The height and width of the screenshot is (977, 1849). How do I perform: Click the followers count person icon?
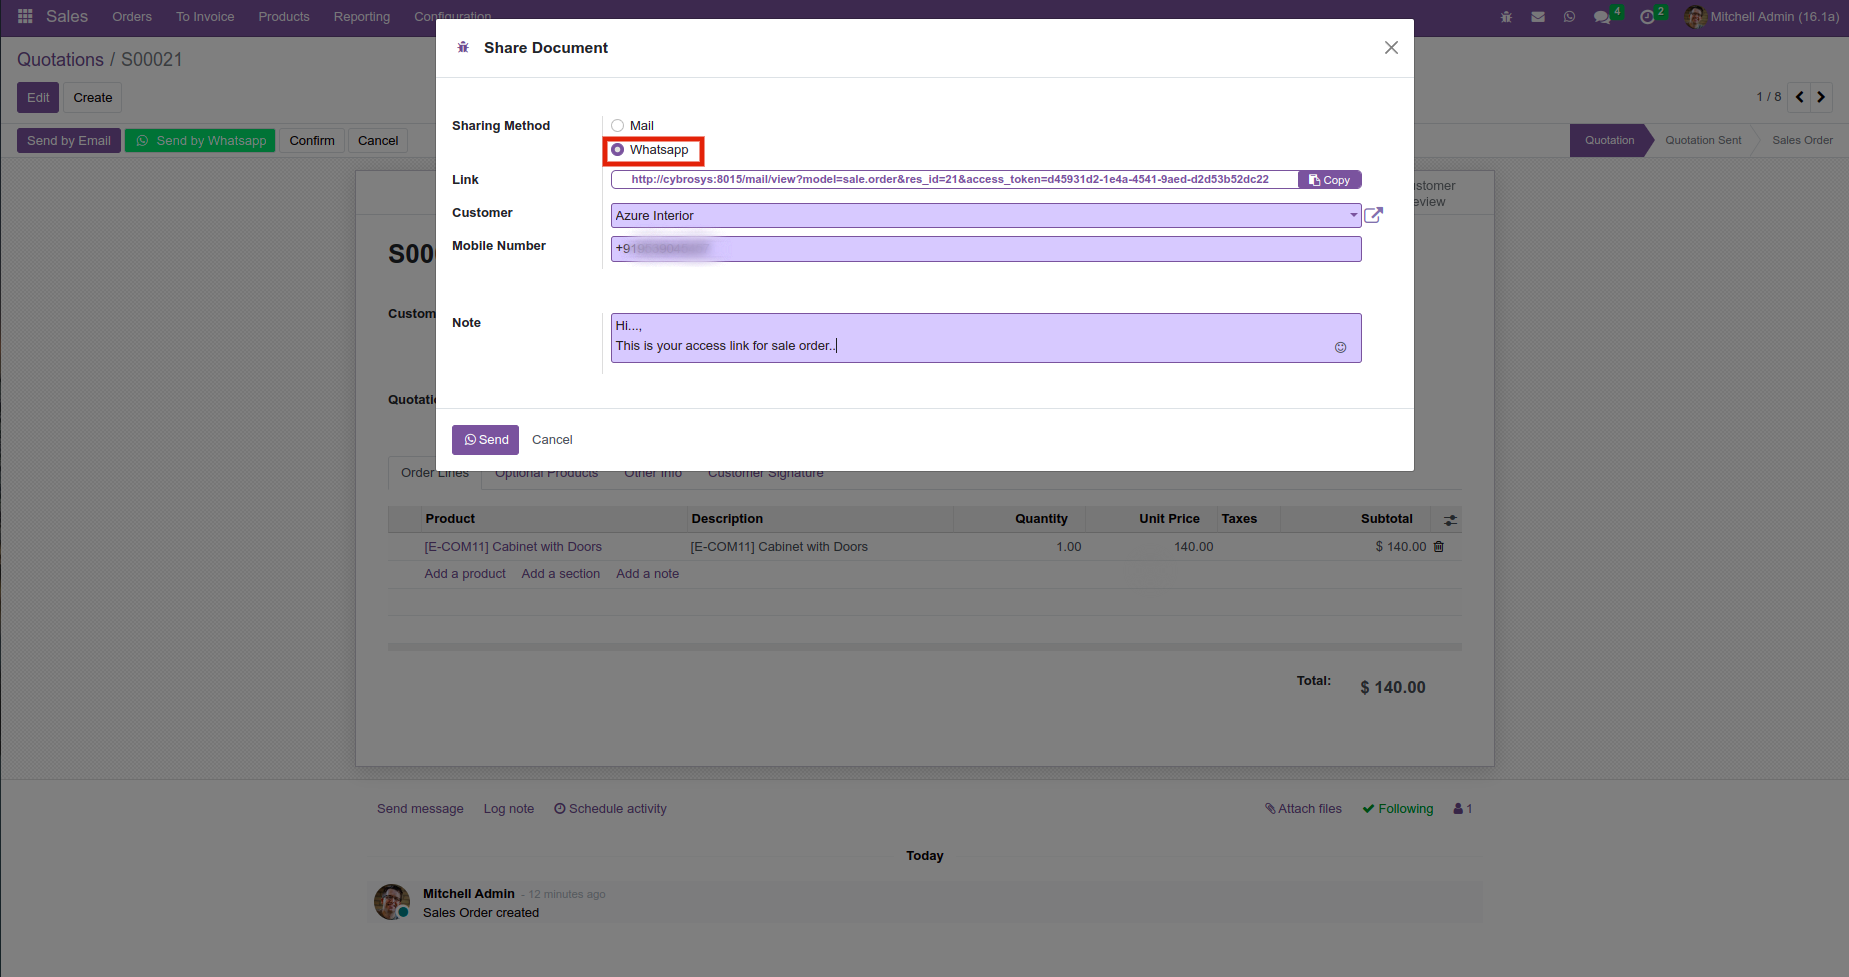click(1463, 809)
